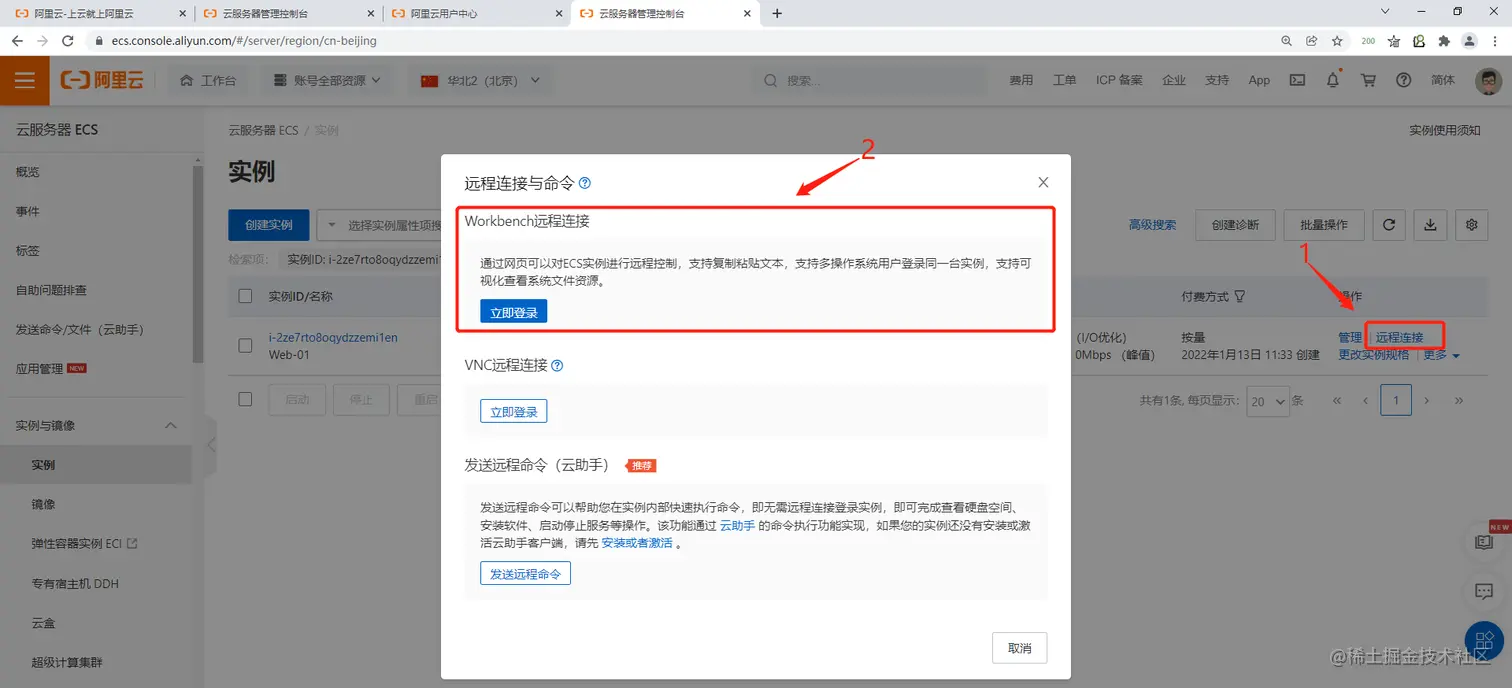1512x688 pixels.
Task: Click the browser reload button
Action: pyautogui.click(x=67, y=41)
